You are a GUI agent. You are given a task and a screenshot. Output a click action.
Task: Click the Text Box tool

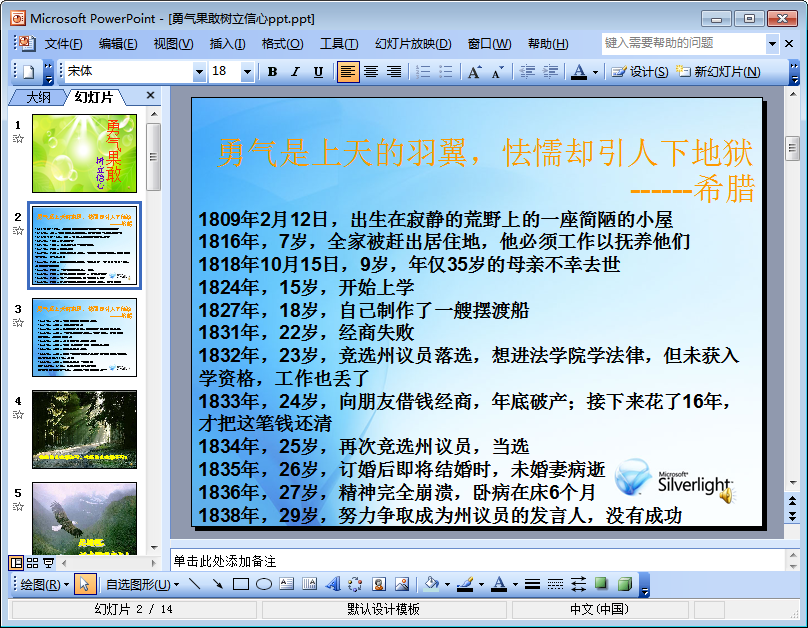(x=287, y=584)
